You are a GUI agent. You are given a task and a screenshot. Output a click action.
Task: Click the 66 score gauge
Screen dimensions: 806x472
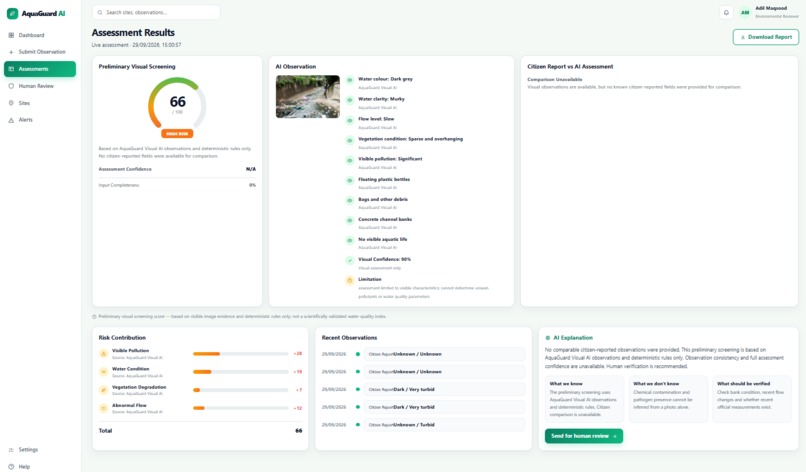[x=177, y=103]
